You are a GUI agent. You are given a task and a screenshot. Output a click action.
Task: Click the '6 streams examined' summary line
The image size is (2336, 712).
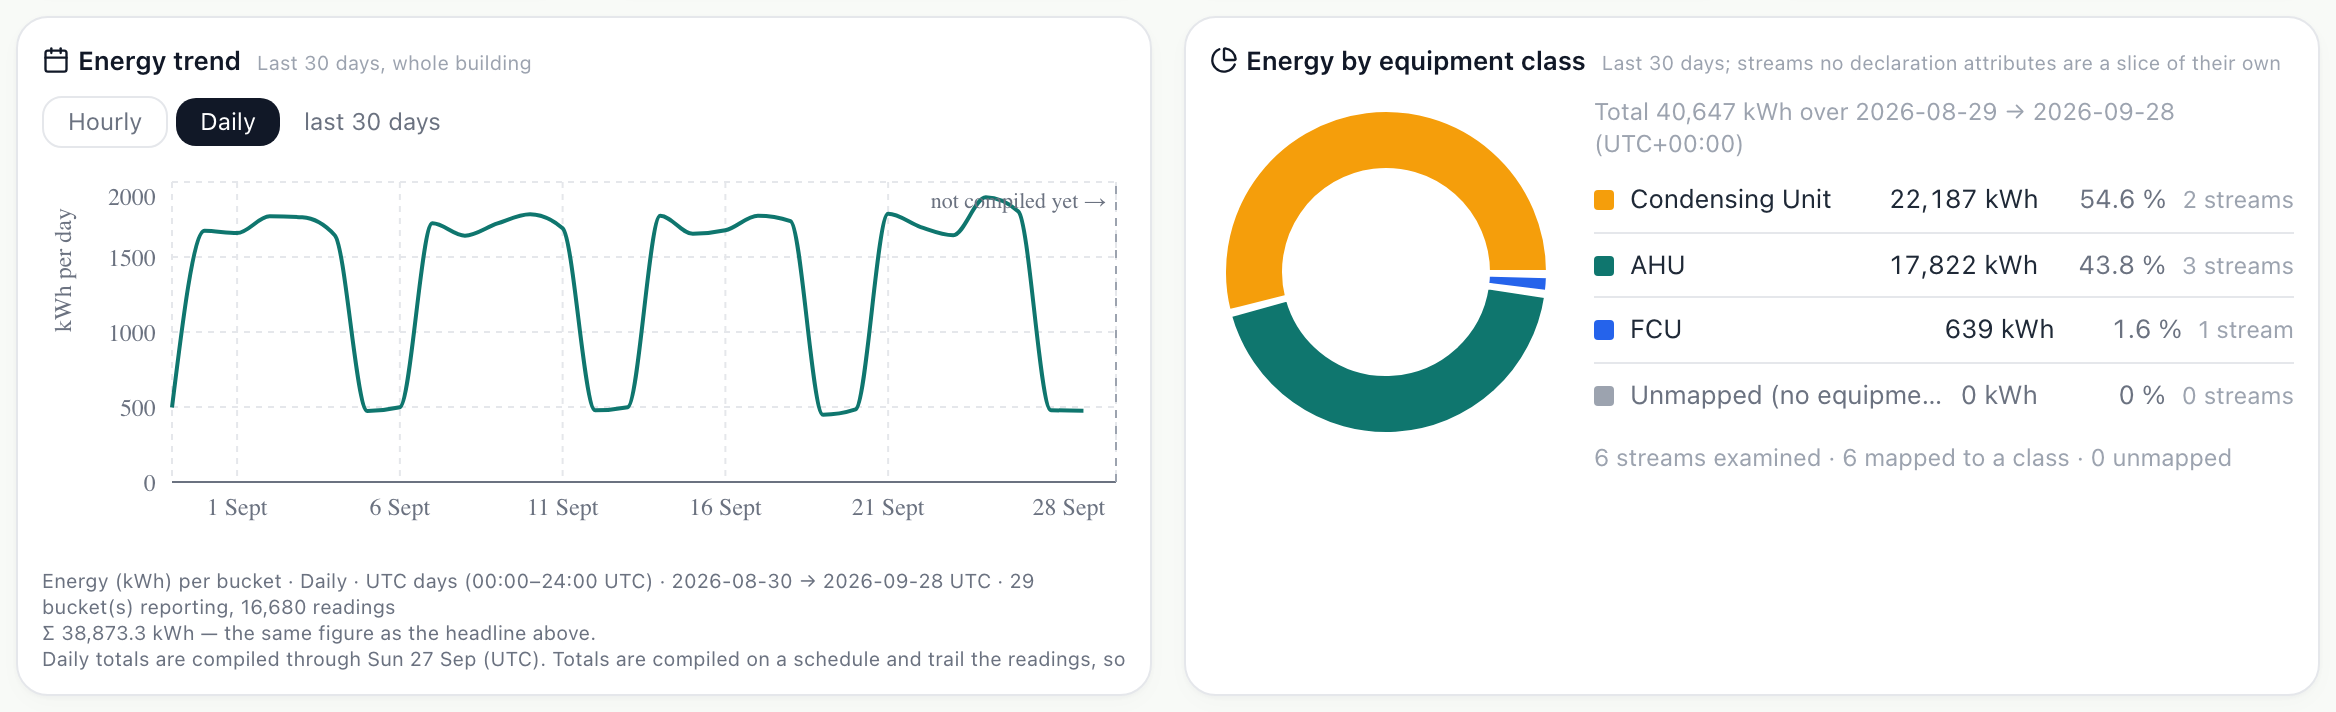(1912, 458)
